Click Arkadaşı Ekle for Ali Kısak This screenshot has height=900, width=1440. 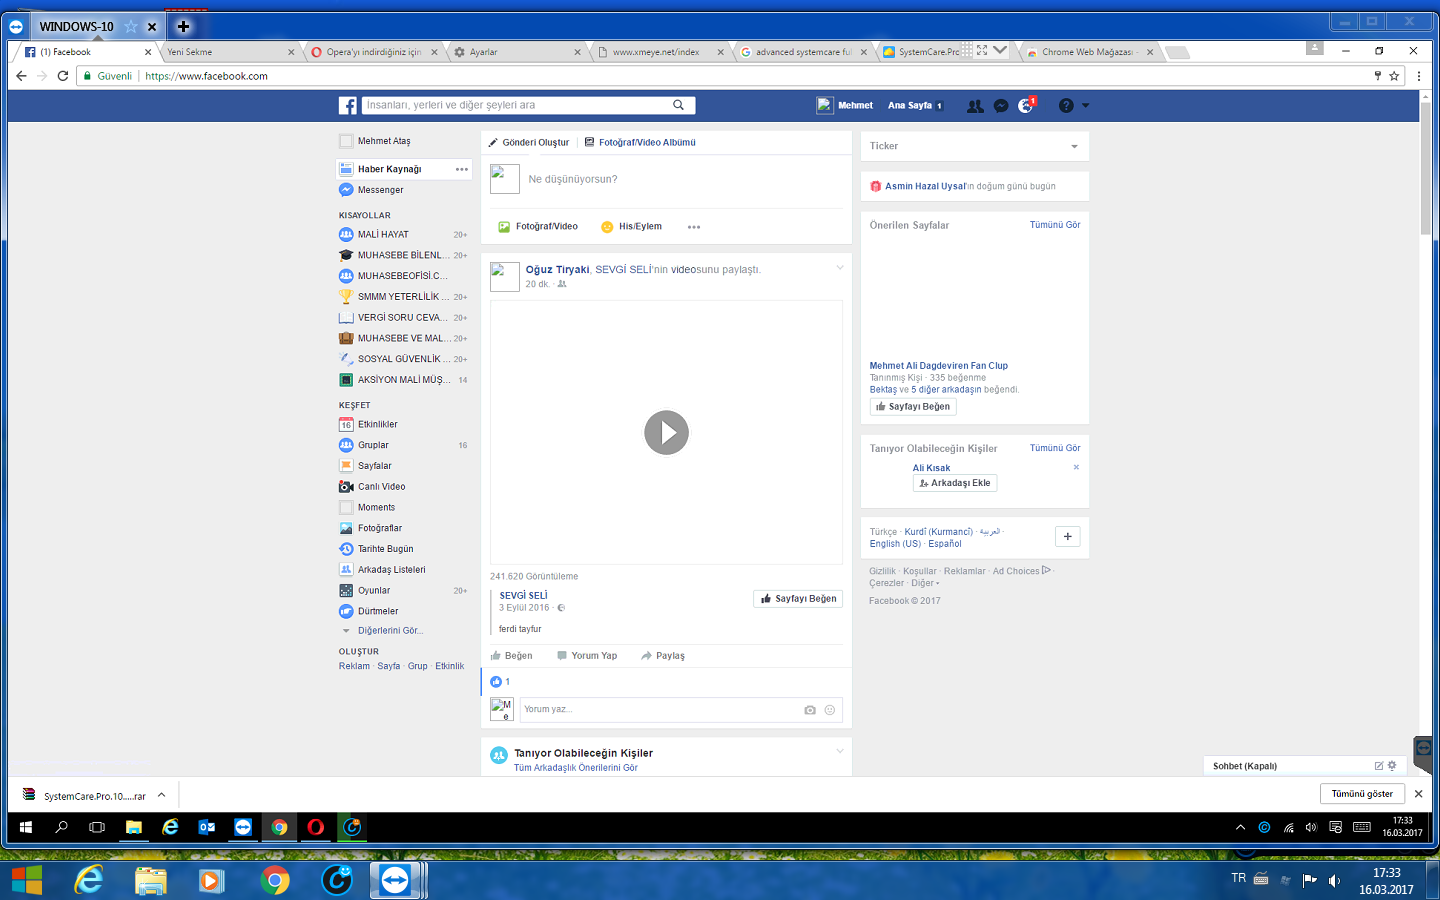[955, 483]
